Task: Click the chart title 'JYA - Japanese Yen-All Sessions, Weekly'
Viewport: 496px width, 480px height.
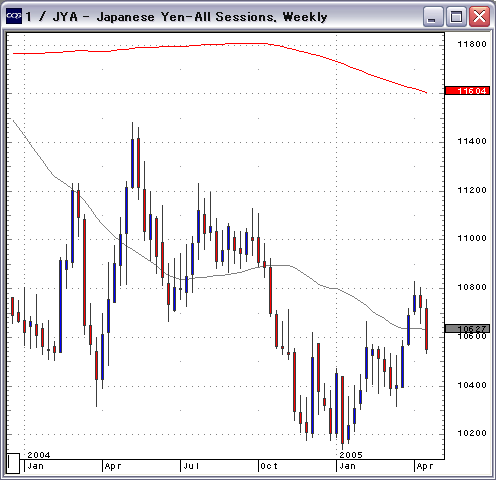Action: tap(190, 17)
